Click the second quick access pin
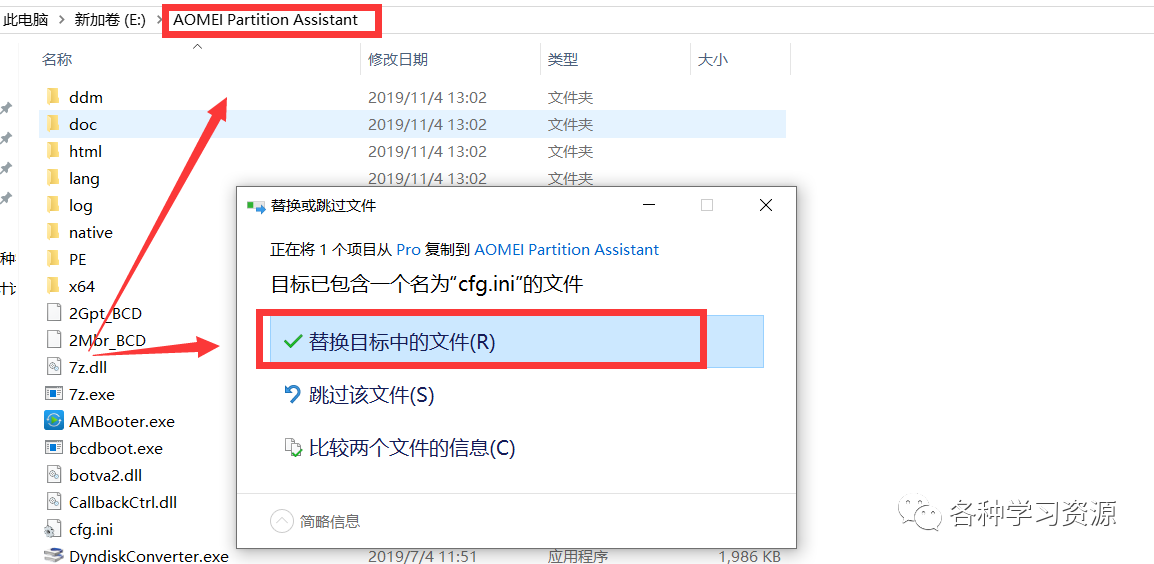 [x=6, y=138]
